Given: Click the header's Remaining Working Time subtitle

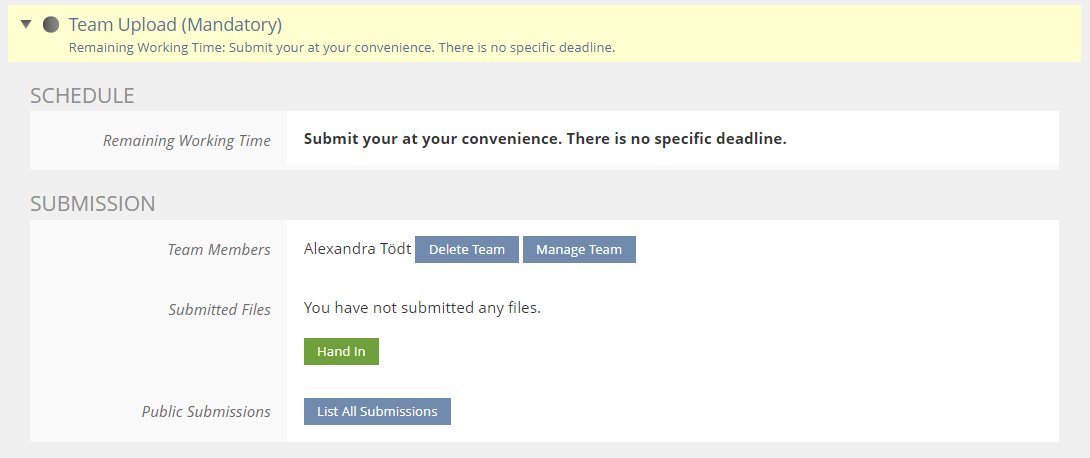Looking at the screenshot, I should (341, 47).
